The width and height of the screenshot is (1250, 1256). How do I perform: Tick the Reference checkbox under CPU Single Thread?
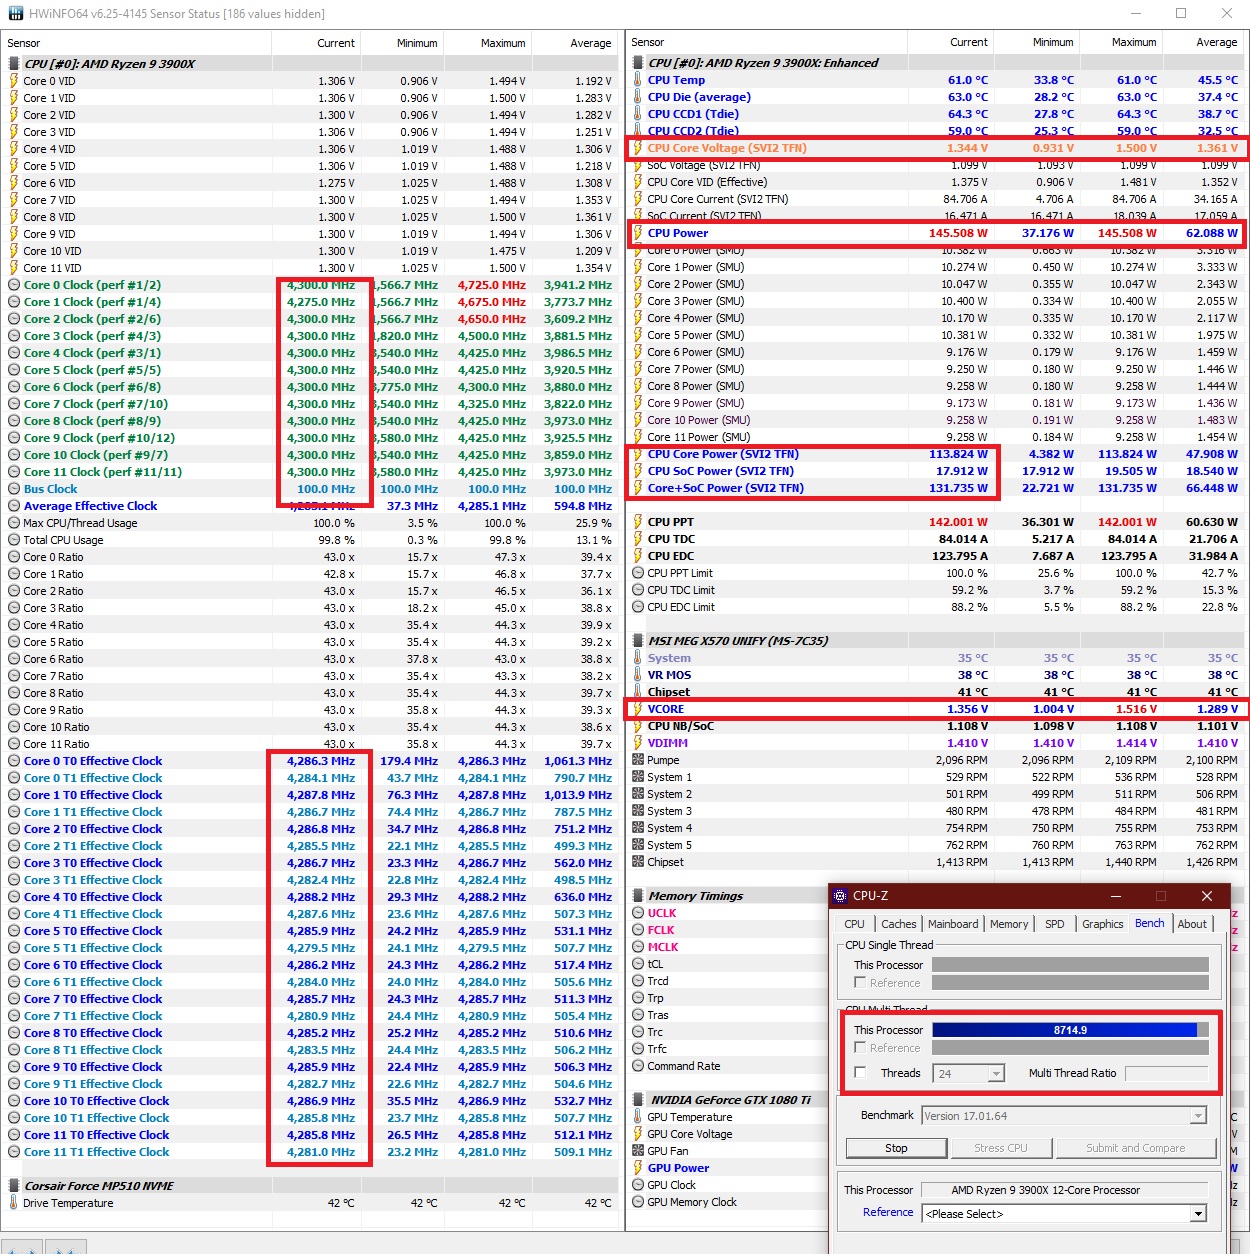click(860, 983)
